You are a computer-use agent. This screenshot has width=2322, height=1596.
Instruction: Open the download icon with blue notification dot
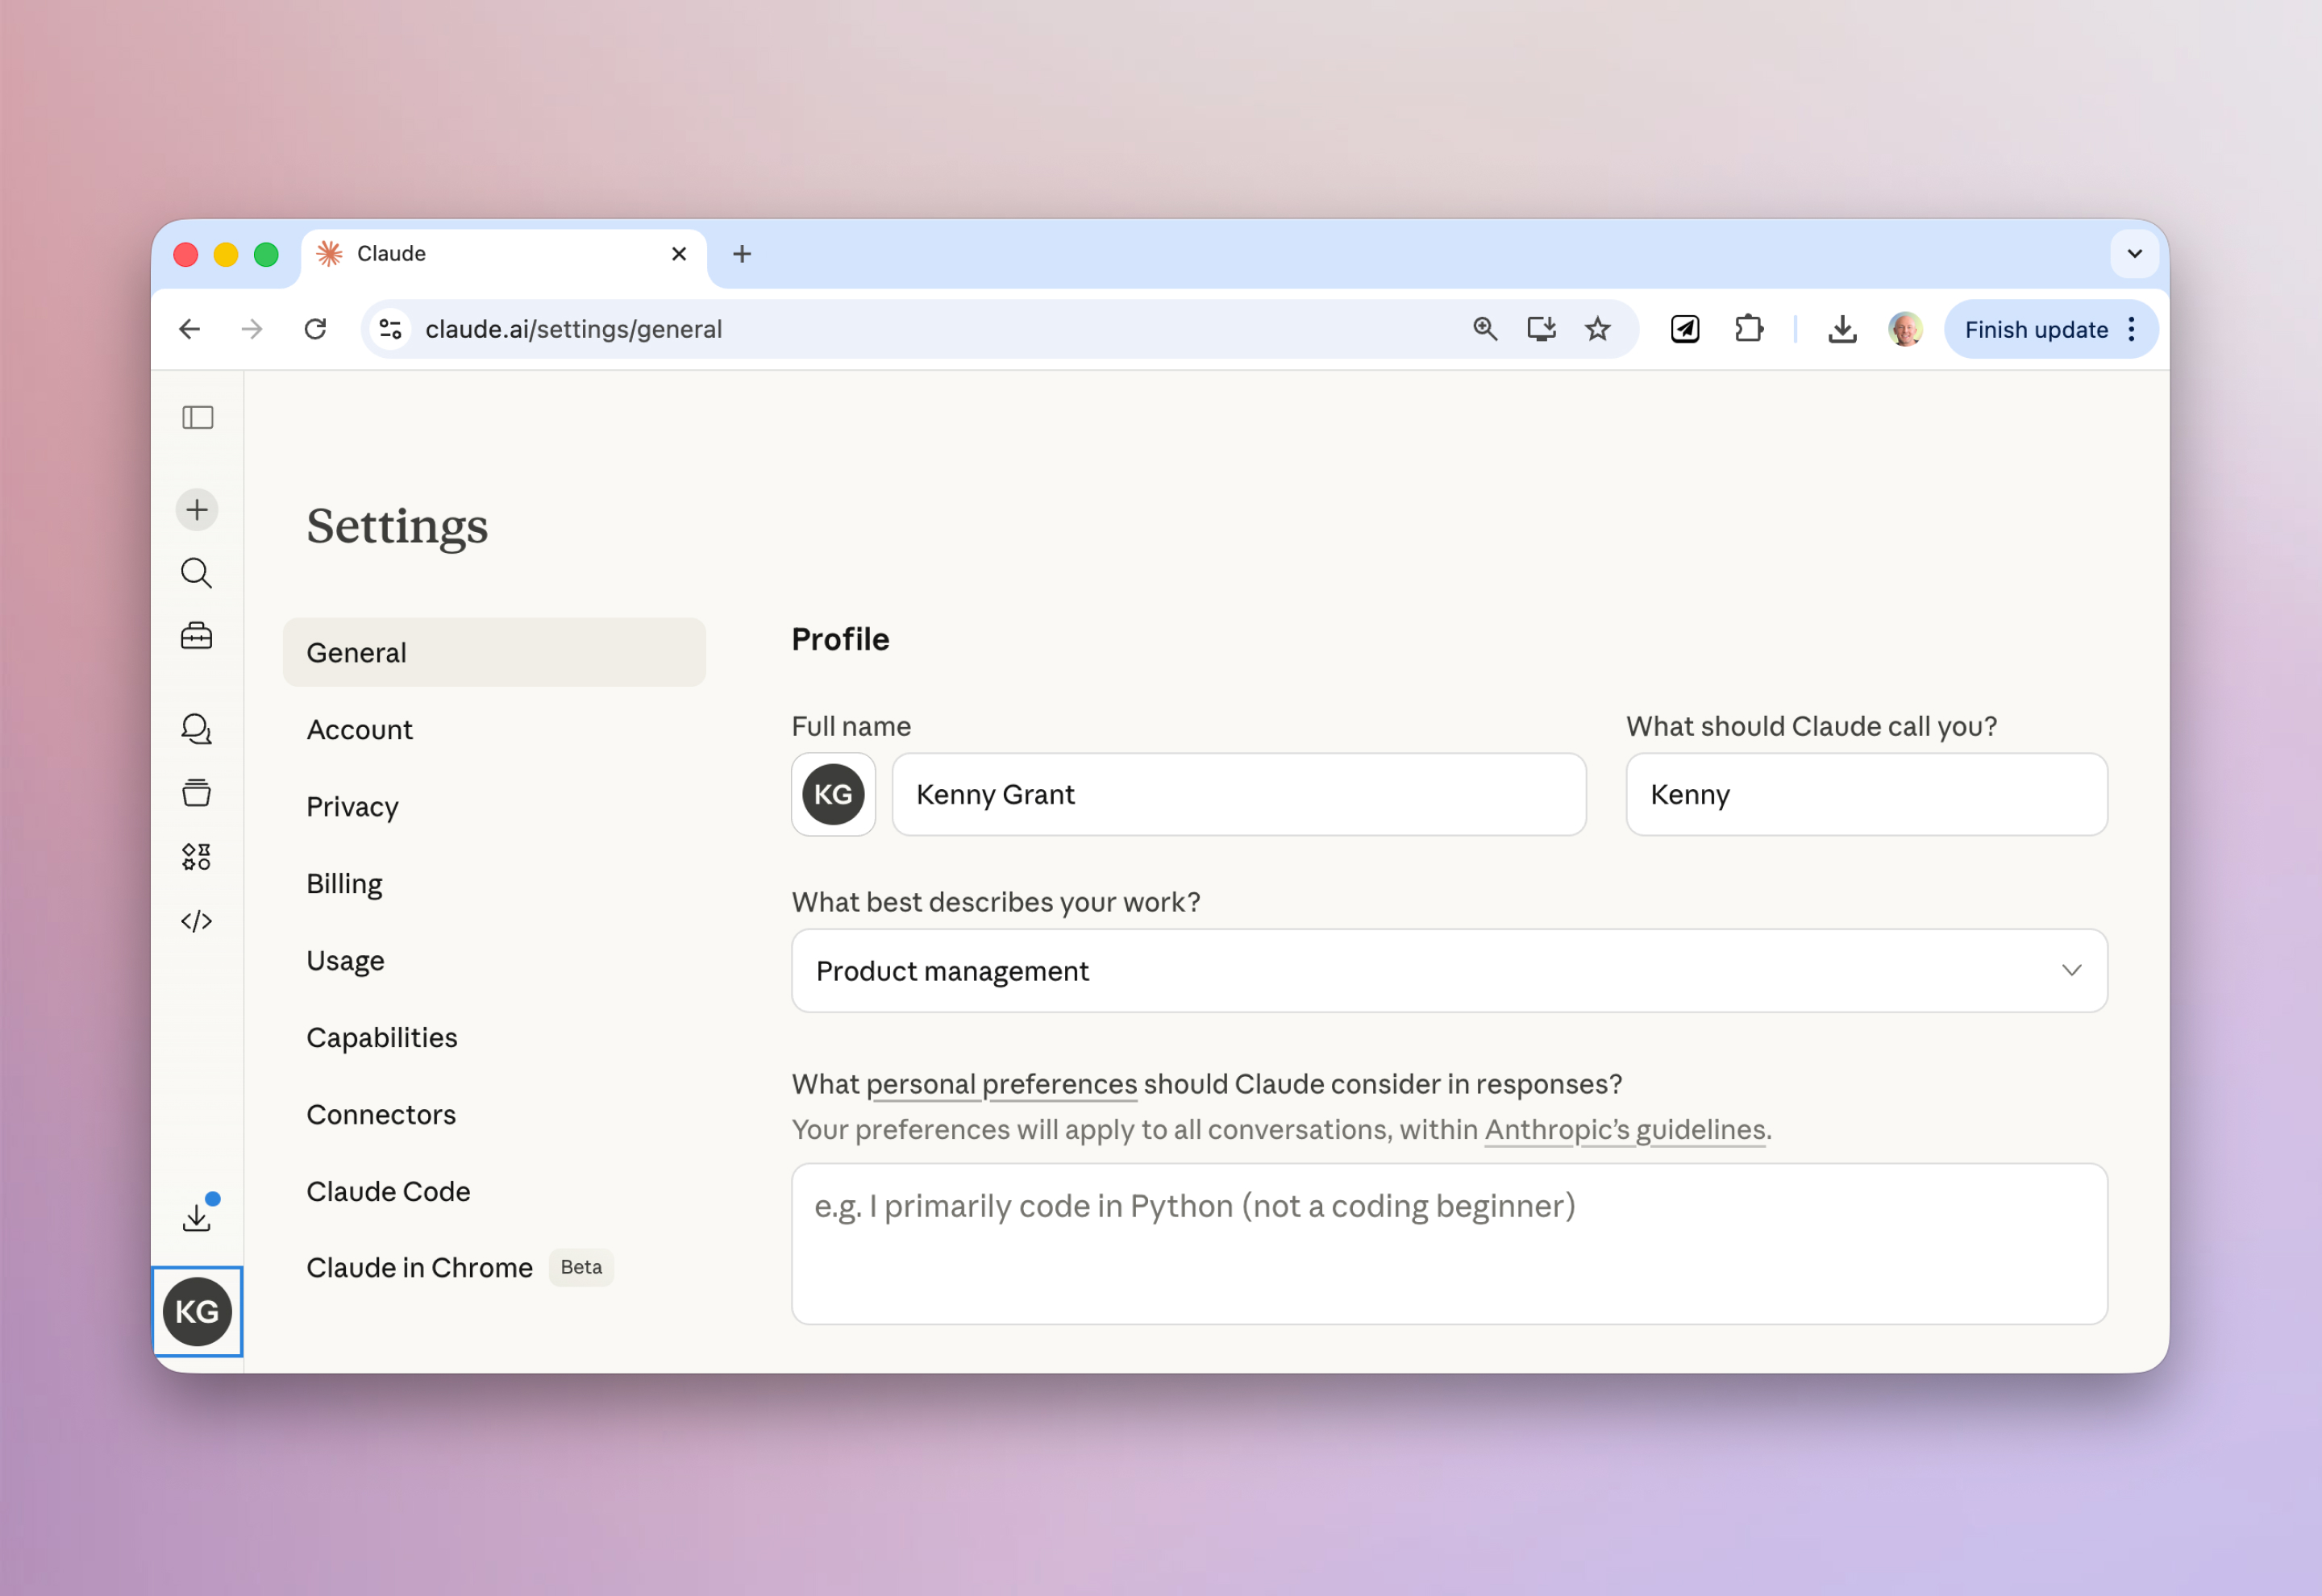click(197, 1213)
